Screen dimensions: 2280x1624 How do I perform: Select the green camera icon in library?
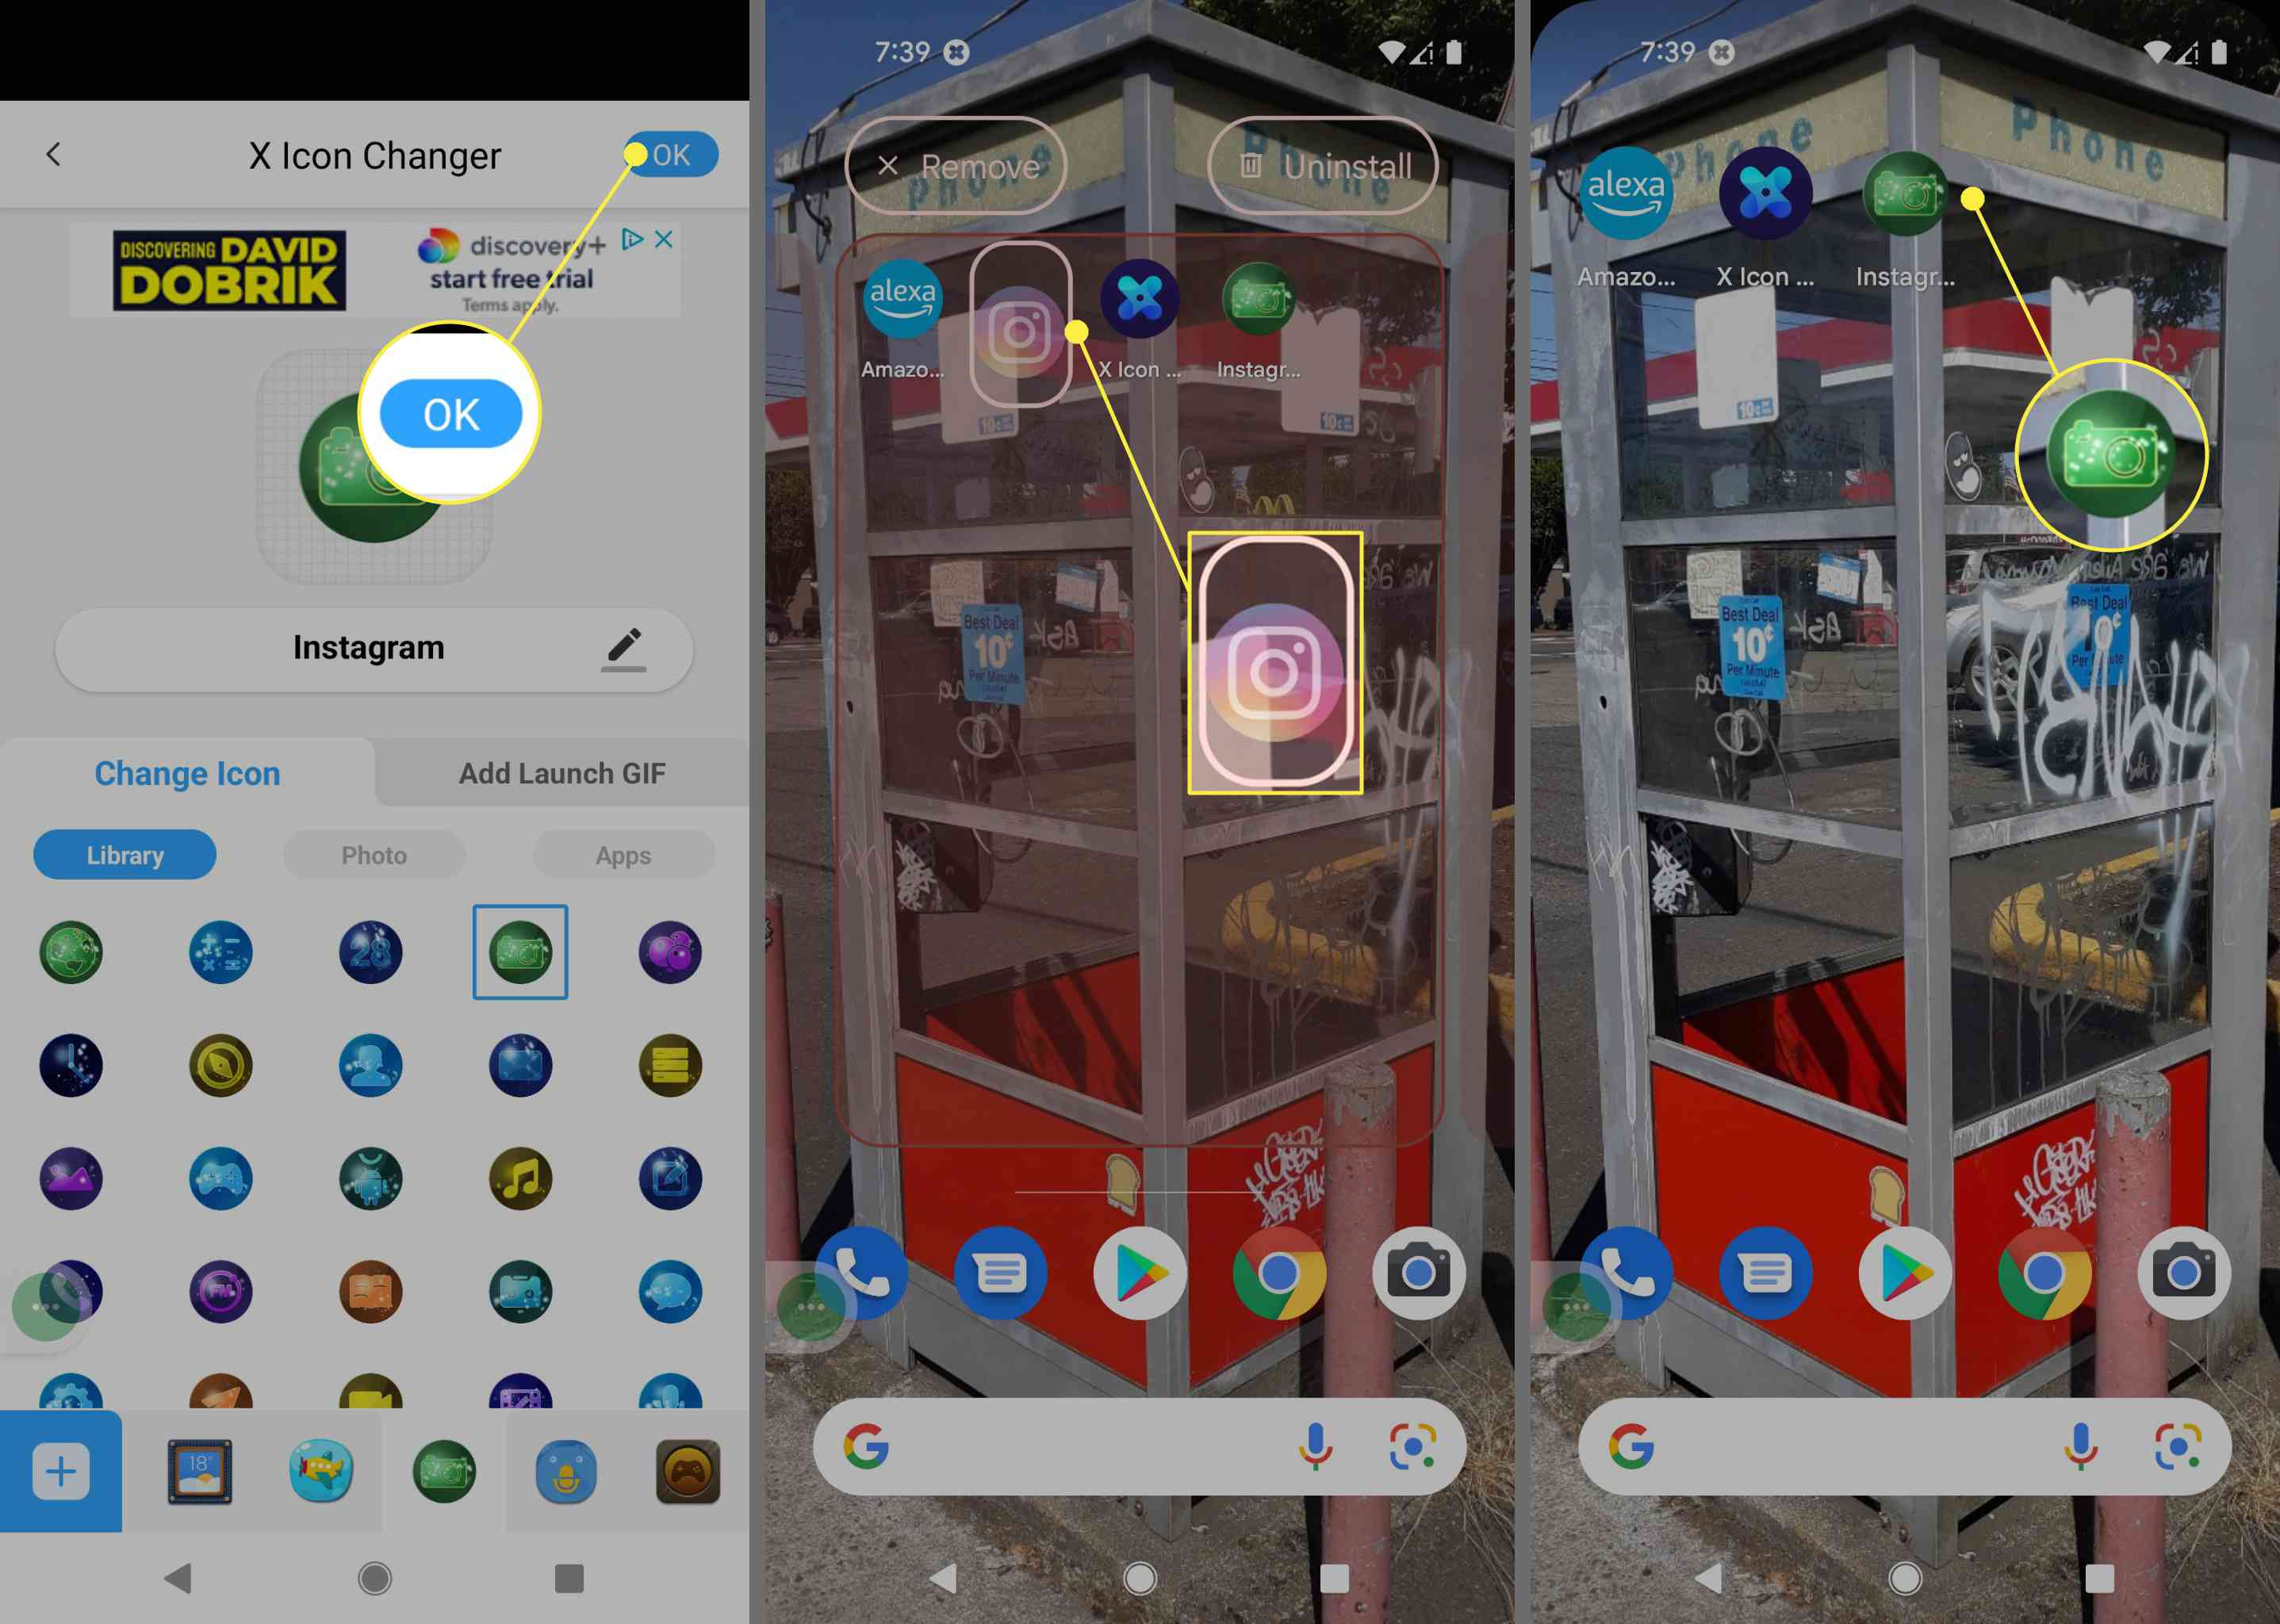pos(517,948)
